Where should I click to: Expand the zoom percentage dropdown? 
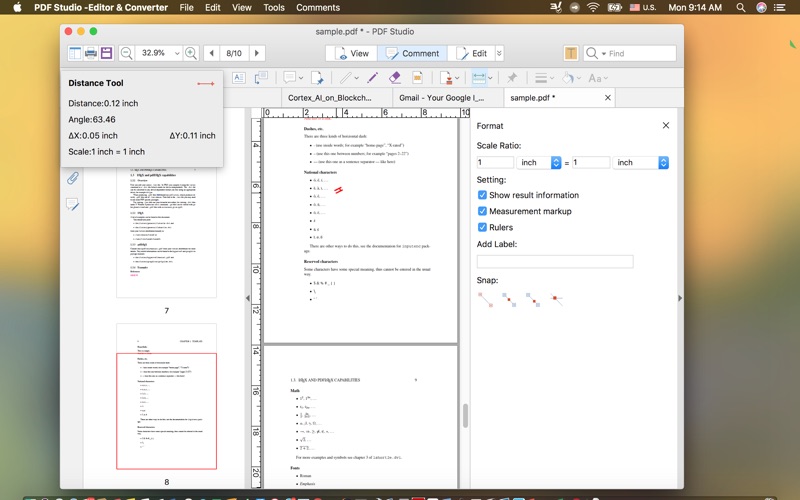(x=177, y=53)
